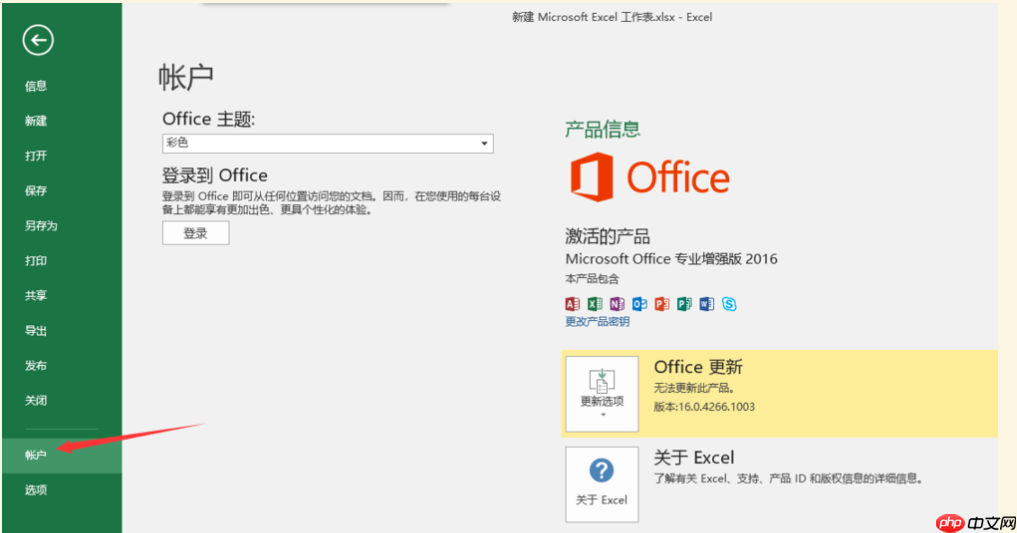Click the OneNote product icon
1017x533 pixels.
pyautogui.click(x=617, y=304)
